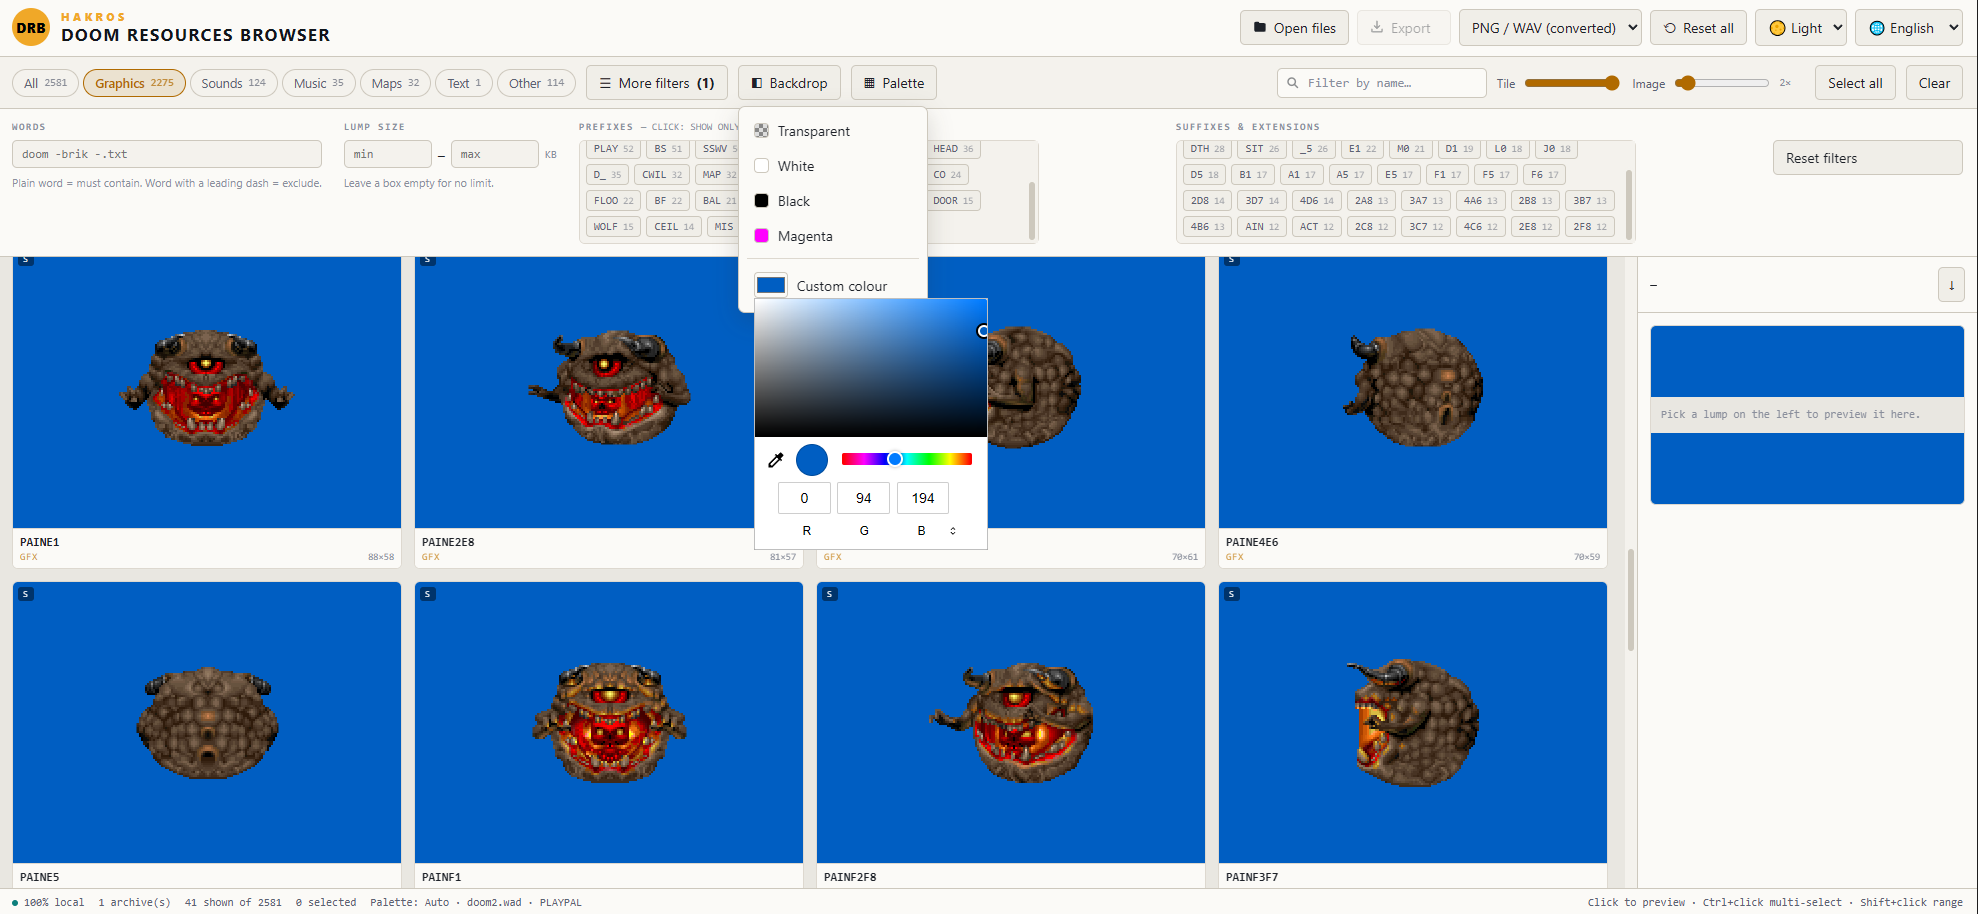Switch to the Text tab
This screenshot has height=914, width=1978.
click(464, 83)
